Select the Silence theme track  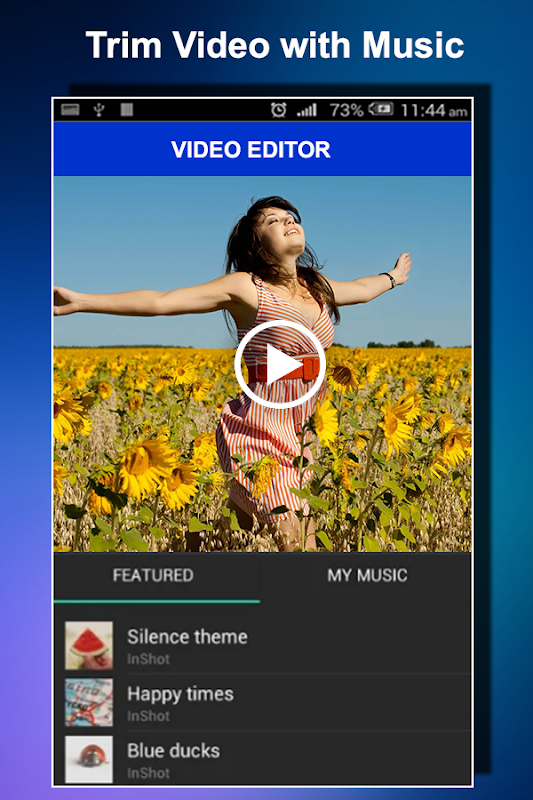262,645
